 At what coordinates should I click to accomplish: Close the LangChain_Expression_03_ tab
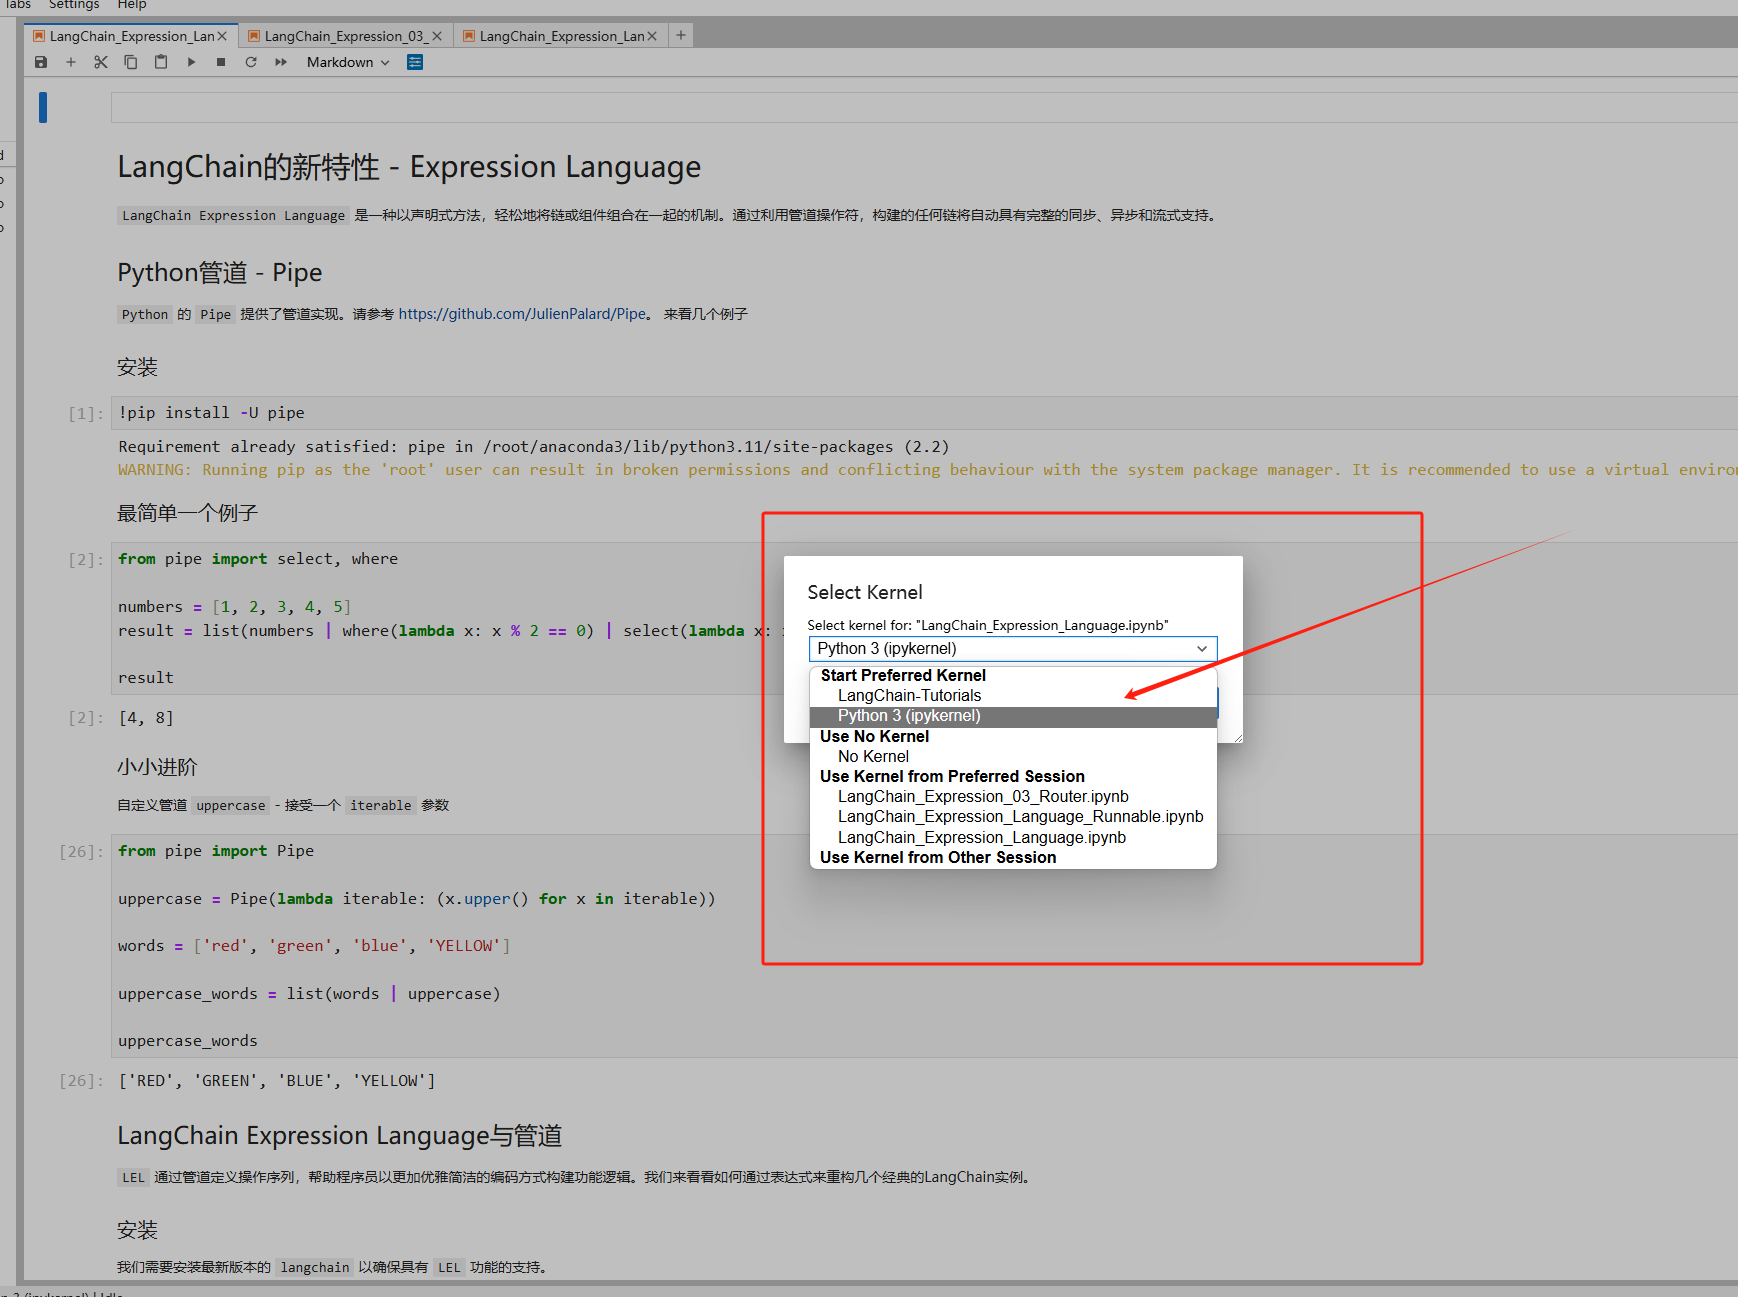pos(437,36)
